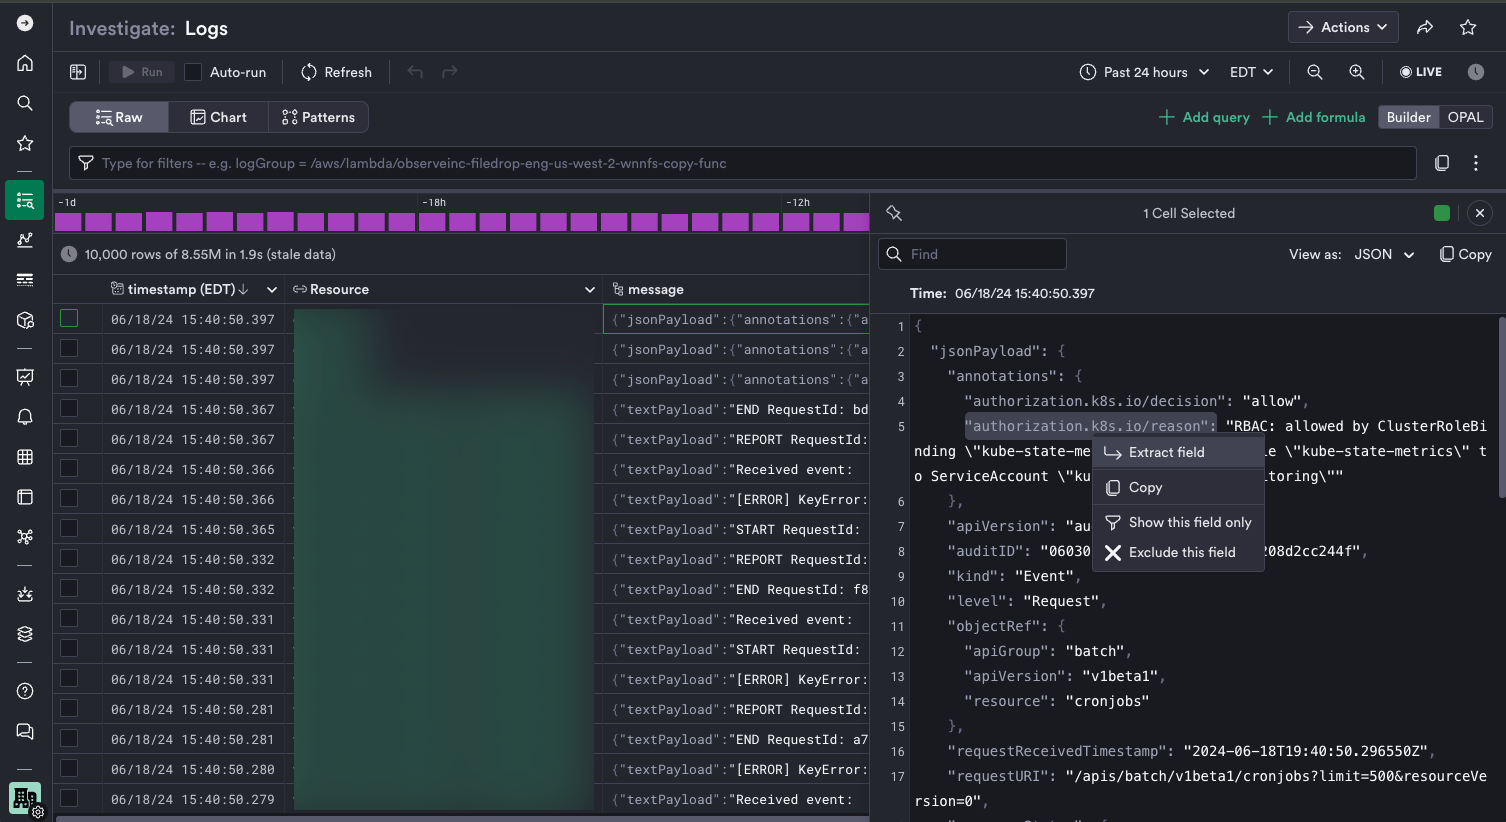Select the row checkbox at 15:40:50.367 END RequestId

point(69,408)
